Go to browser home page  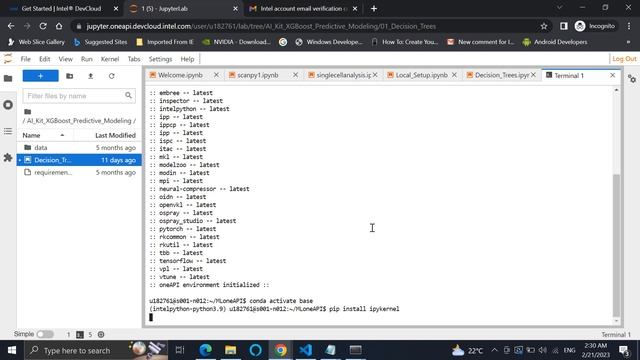pyautogui.click(x=59, y=26)
